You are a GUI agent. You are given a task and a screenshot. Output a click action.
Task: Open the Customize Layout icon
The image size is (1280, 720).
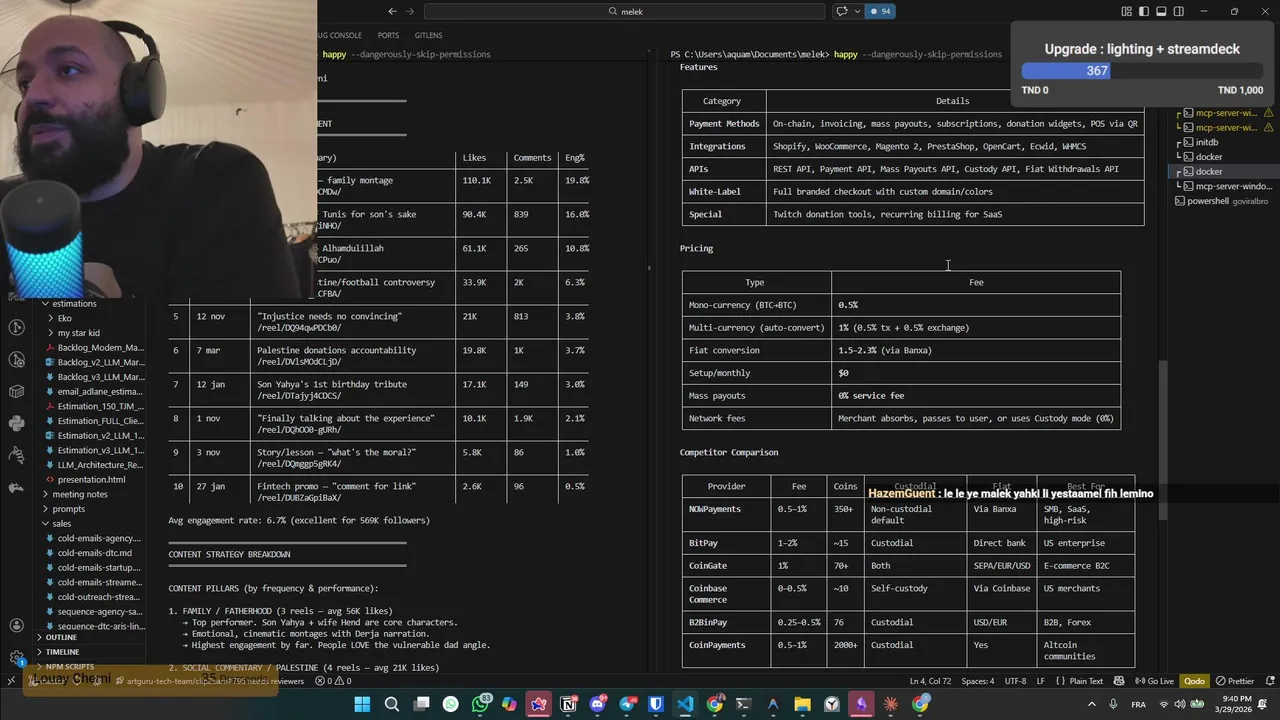1127,11
